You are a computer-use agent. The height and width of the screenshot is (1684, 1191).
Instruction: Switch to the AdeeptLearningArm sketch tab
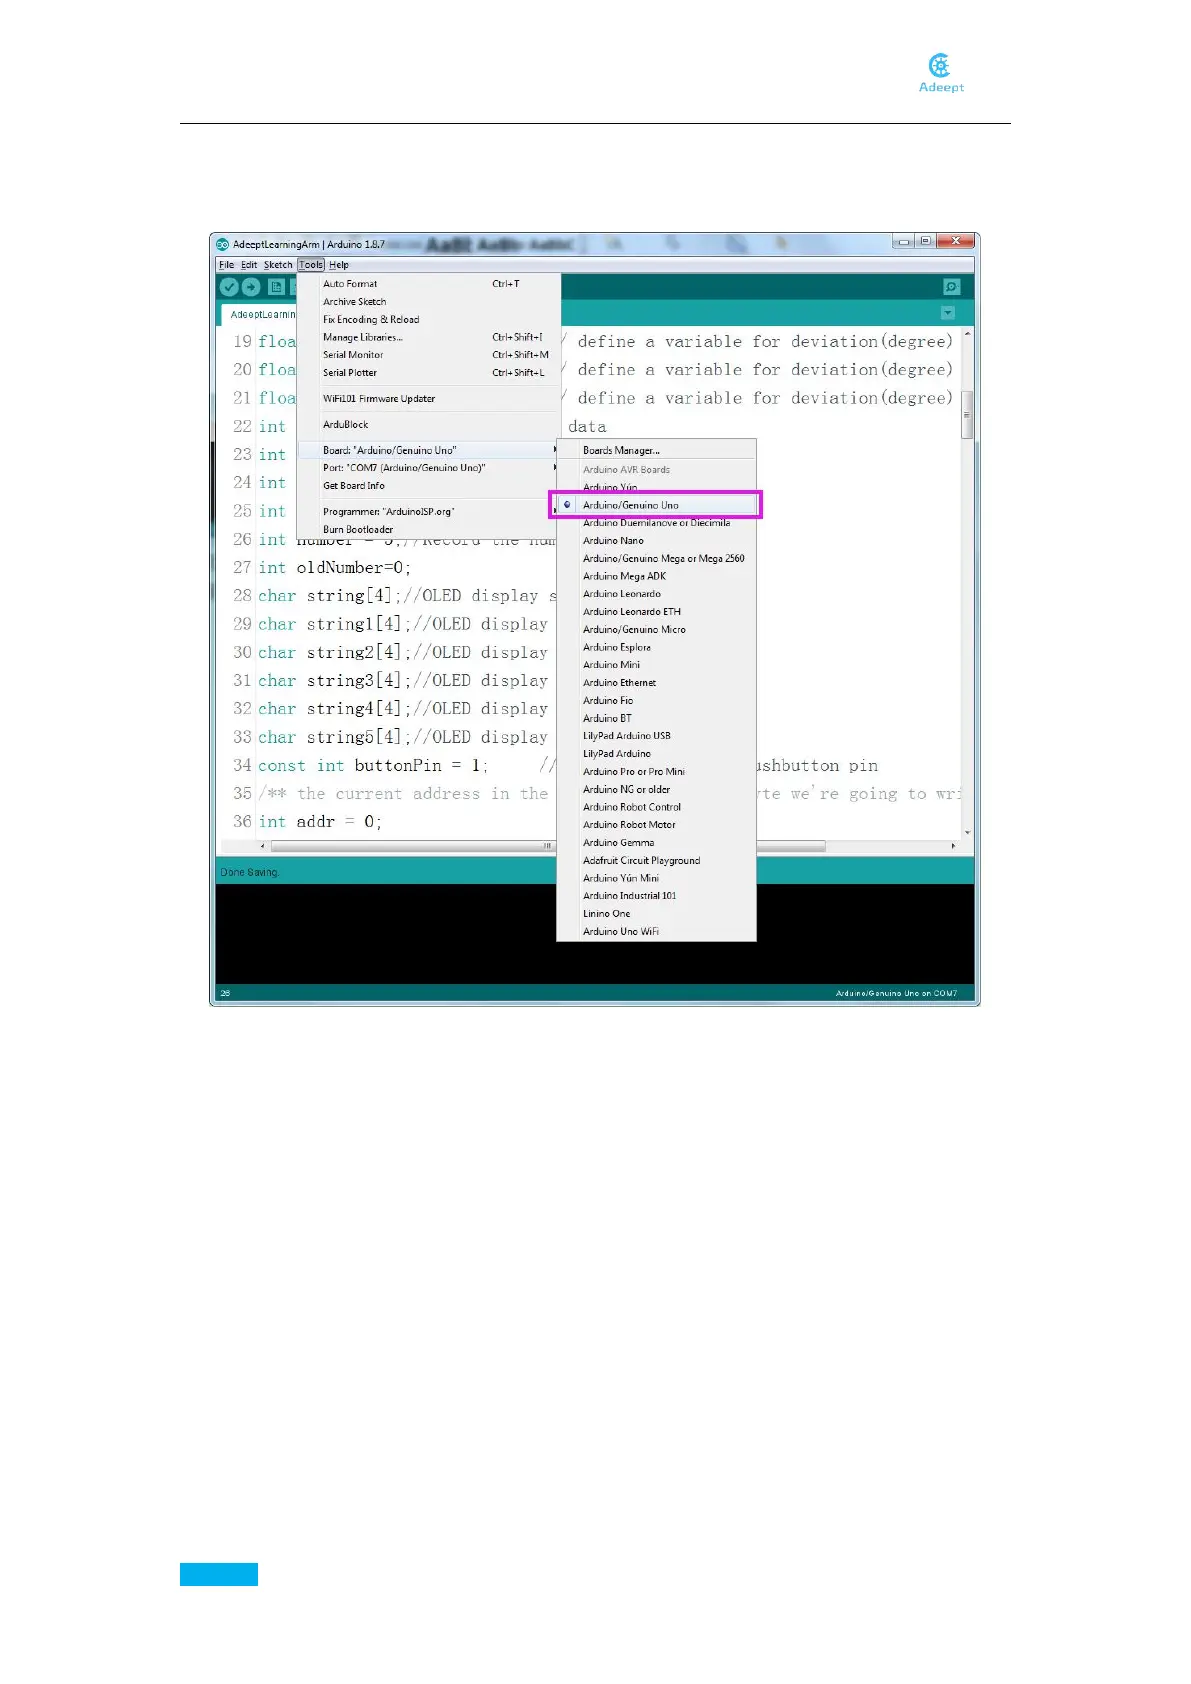point(260,314)
